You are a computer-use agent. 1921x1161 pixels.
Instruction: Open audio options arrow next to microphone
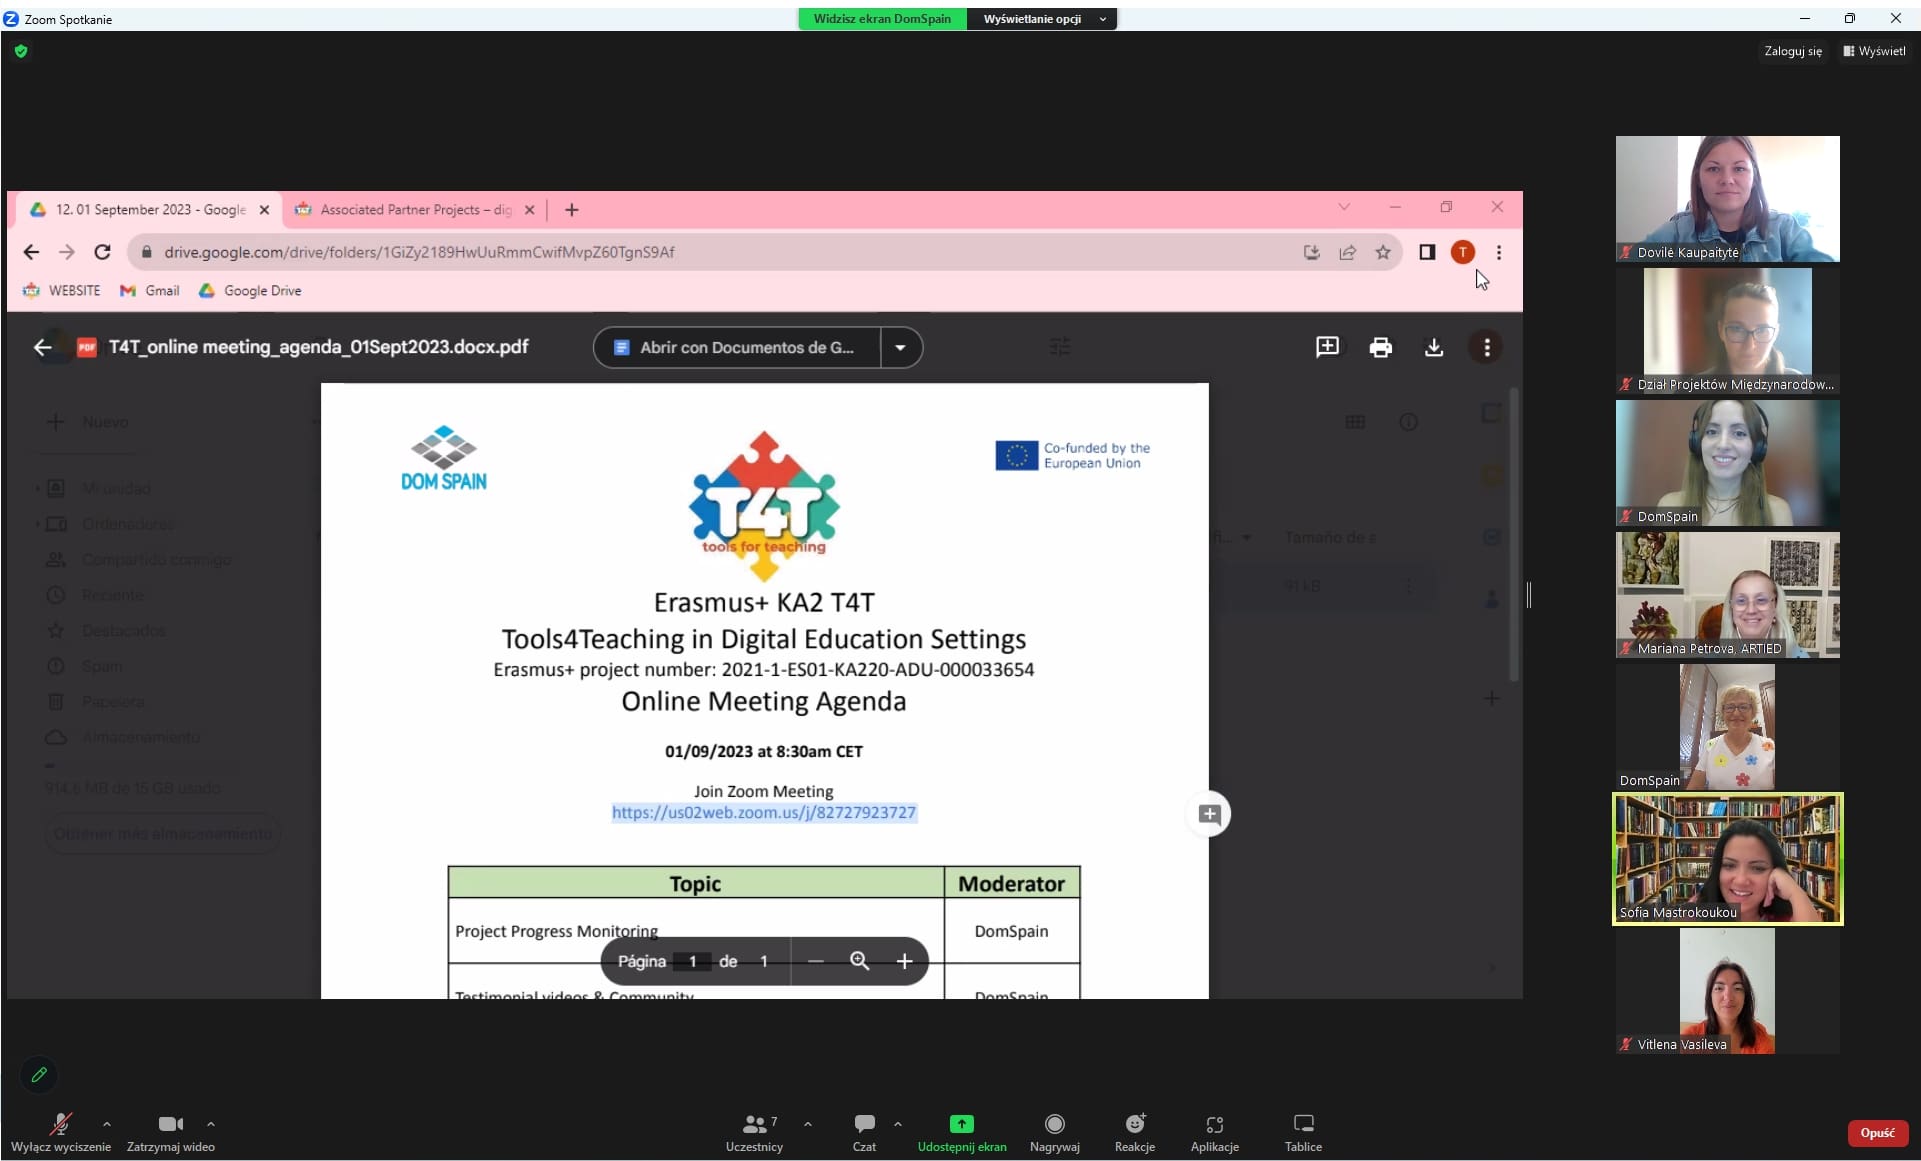tap(107, 1124)
